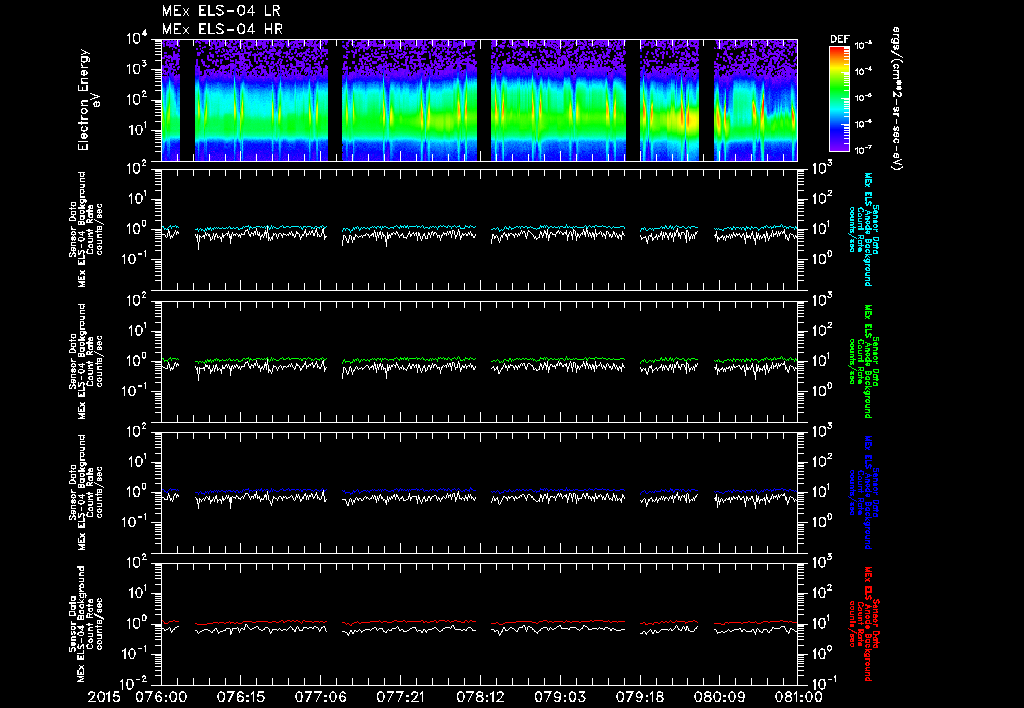Click the '077:06' time tick label
This screenshot has width=1024, height=708.
pyautogui.click(x=320, y=697)
